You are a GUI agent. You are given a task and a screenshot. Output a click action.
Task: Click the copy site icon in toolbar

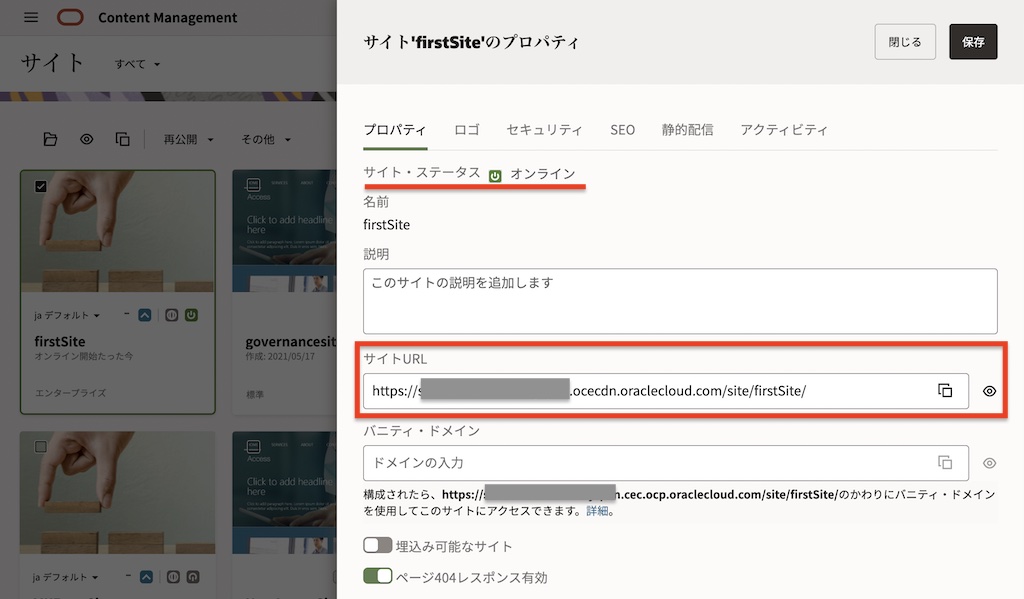pyautogui.click(x=122, y=139)
